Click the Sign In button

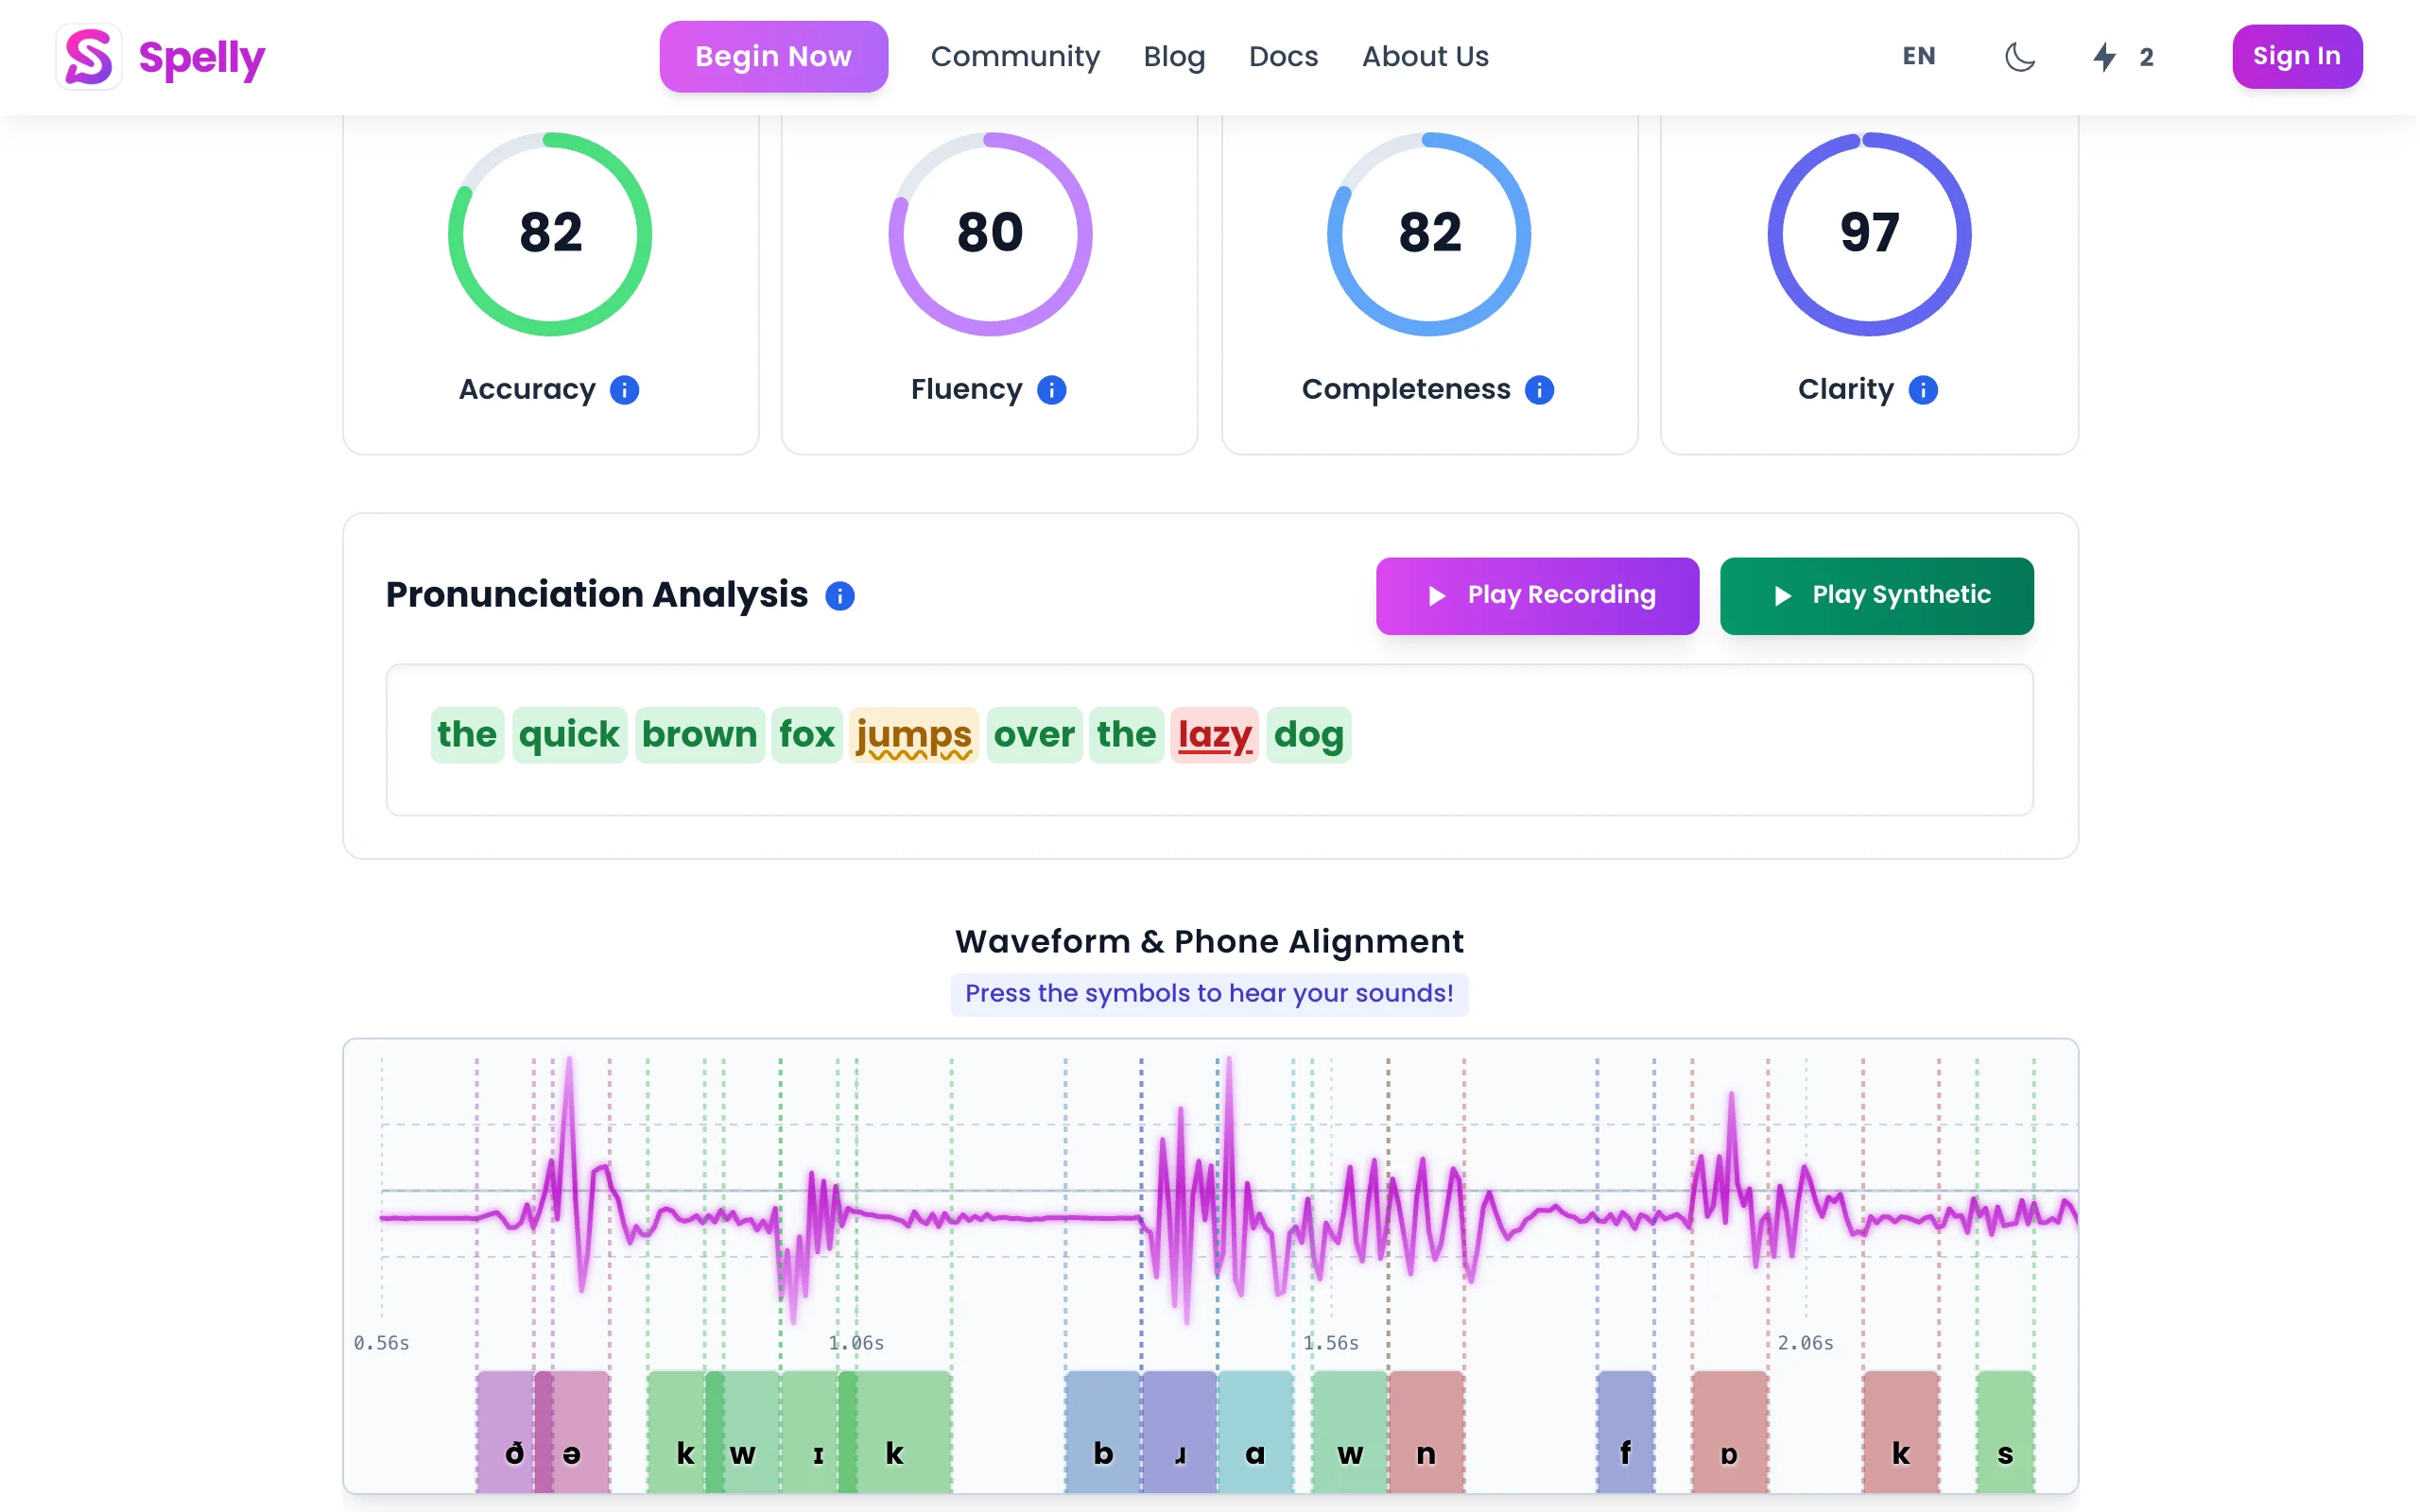click(x=2296, y=57)
